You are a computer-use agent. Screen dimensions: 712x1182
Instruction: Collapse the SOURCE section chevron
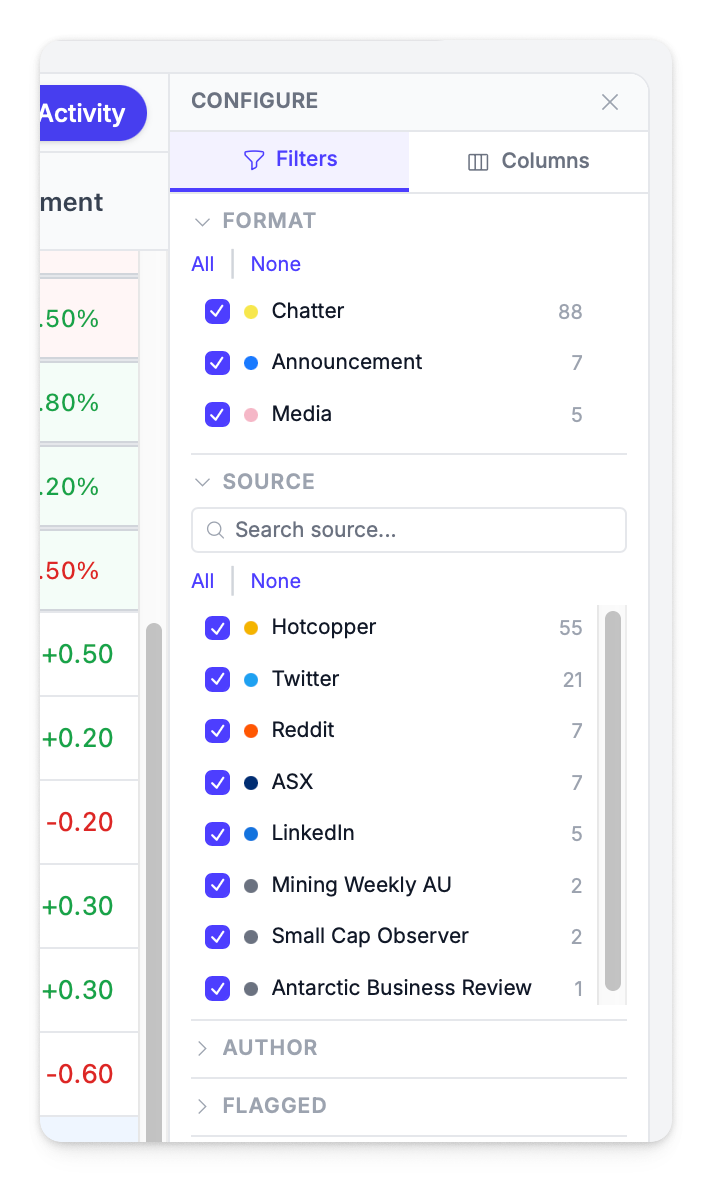[x=202, y=482]
